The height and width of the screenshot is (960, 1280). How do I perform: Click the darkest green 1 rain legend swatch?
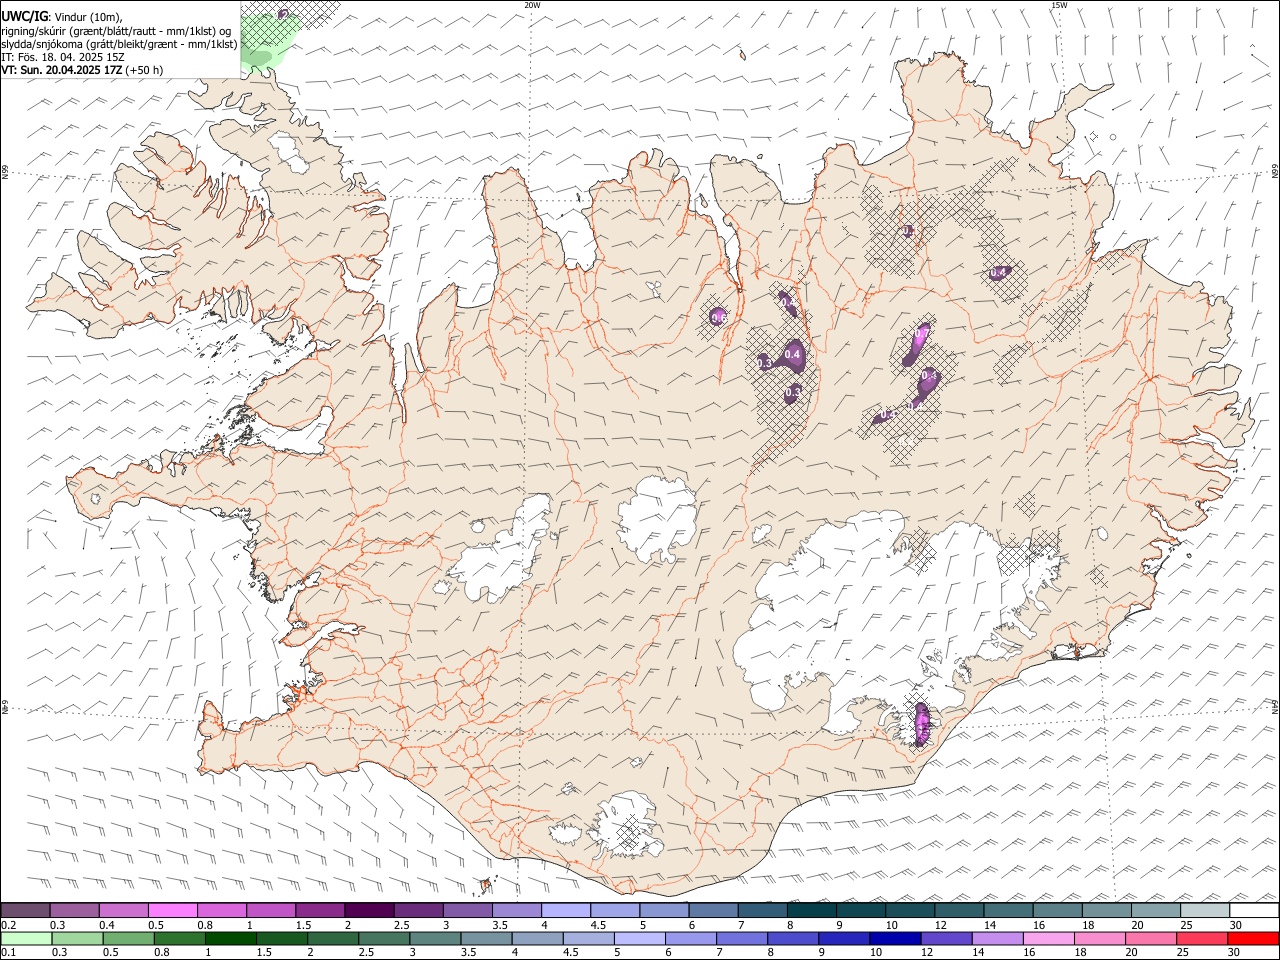231,938
